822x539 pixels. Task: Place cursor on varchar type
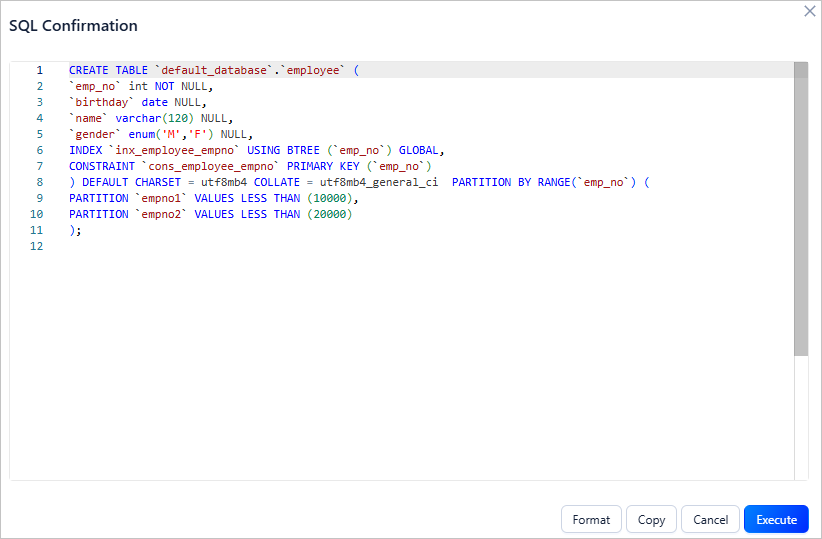[x=137, y=118]
